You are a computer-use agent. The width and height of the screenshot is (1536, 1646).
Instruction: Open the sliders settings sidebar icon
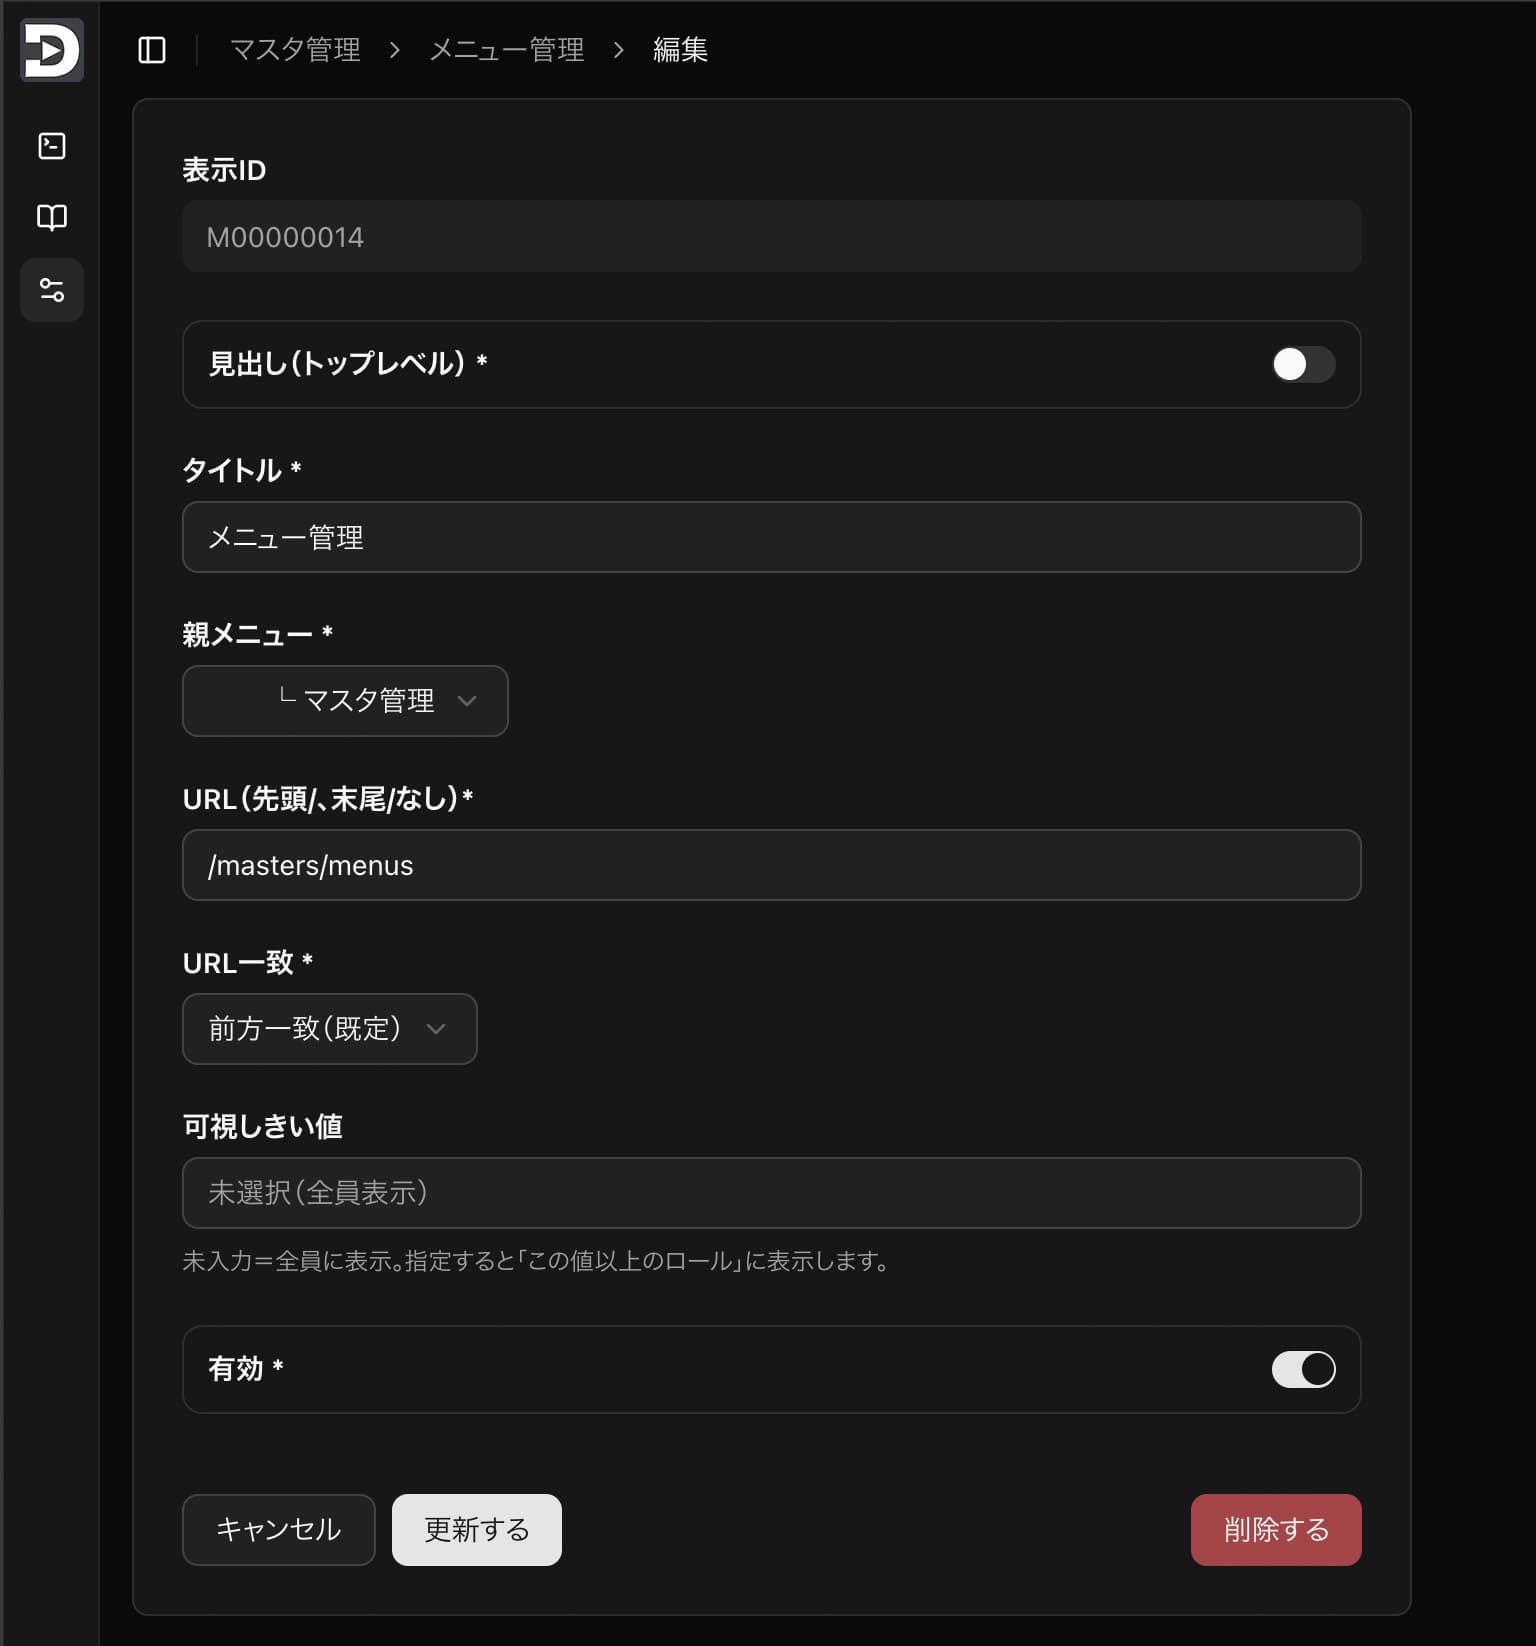point(52,290)
